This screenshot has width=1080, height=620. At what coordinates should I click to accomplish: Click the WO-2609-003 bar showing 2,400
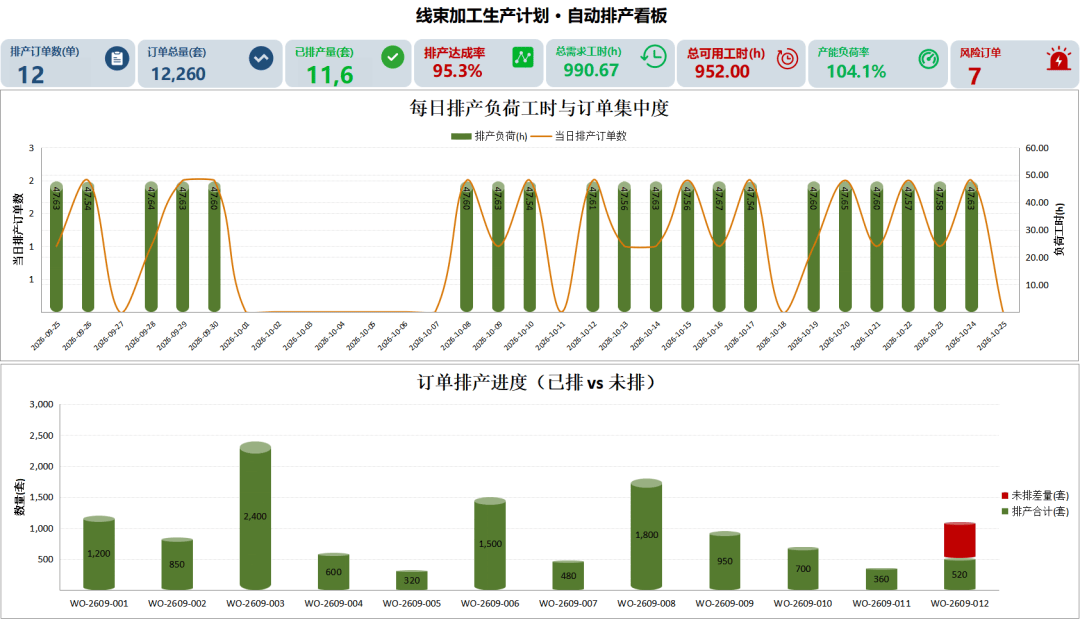point(256,516)
